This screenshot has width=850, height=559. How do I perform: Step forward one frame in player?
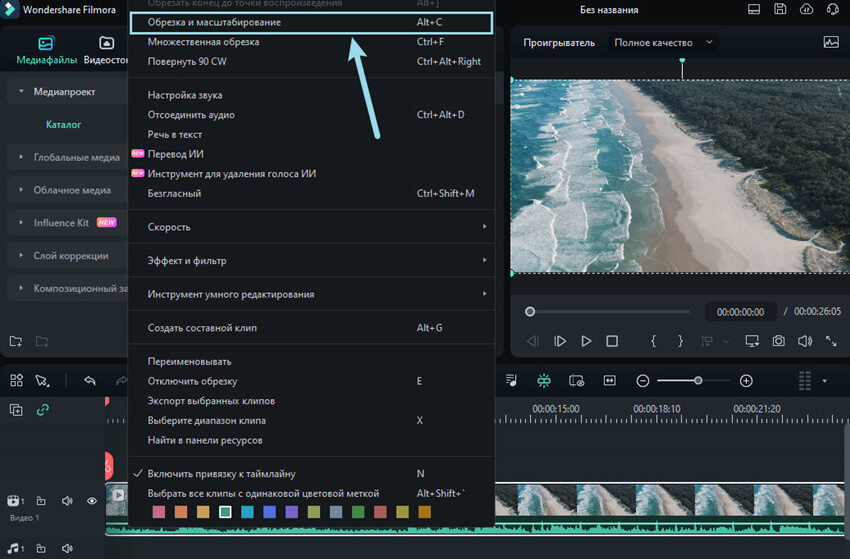(x=559, y=341)
